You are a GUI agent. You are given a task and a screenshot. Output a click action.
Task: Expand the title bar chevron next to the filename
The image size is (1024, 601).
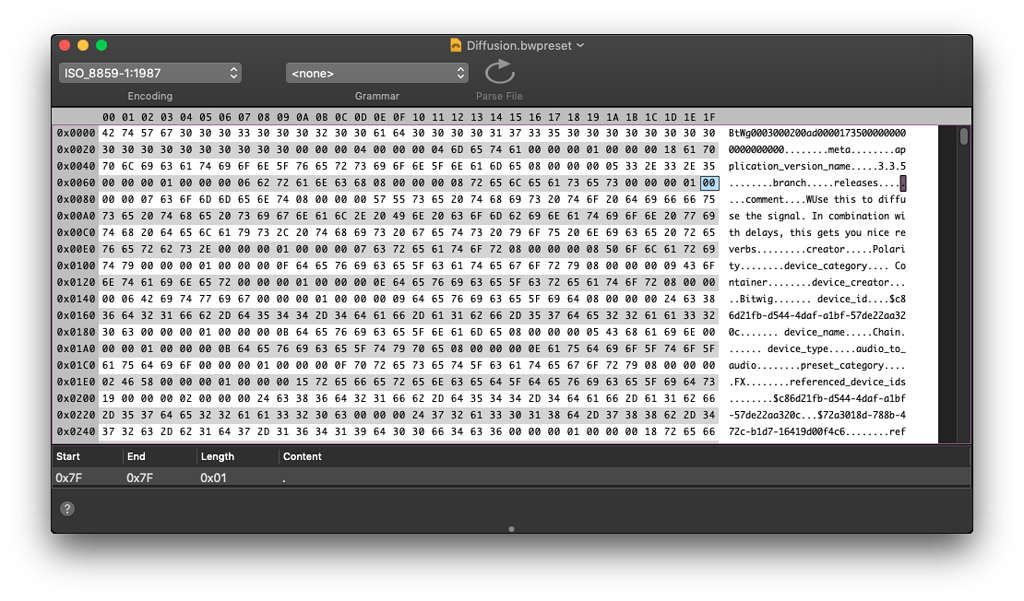pos(581,45)
